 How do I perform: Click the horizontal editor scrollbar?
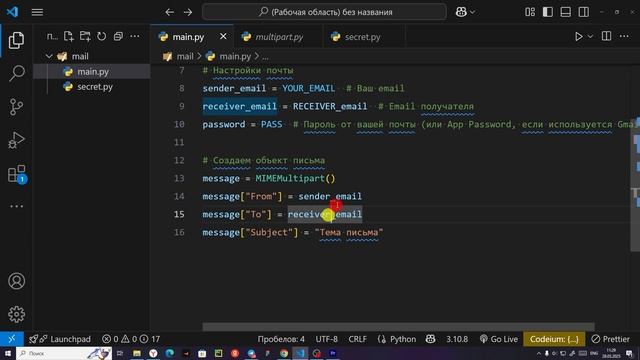point(398,327)
